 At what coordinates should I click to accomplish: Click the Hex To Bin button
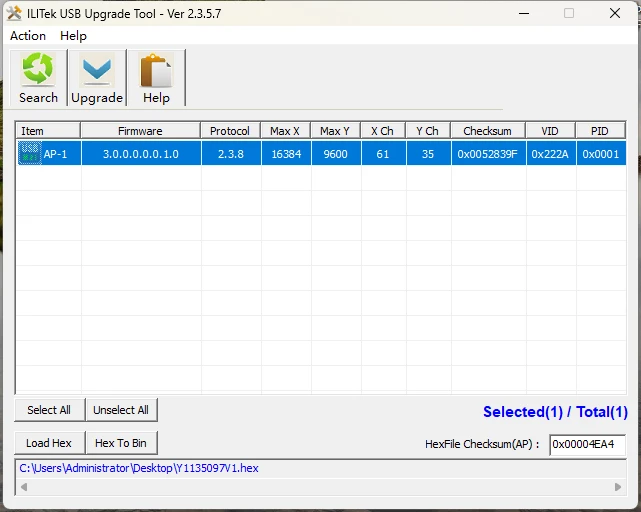[121, 443]
